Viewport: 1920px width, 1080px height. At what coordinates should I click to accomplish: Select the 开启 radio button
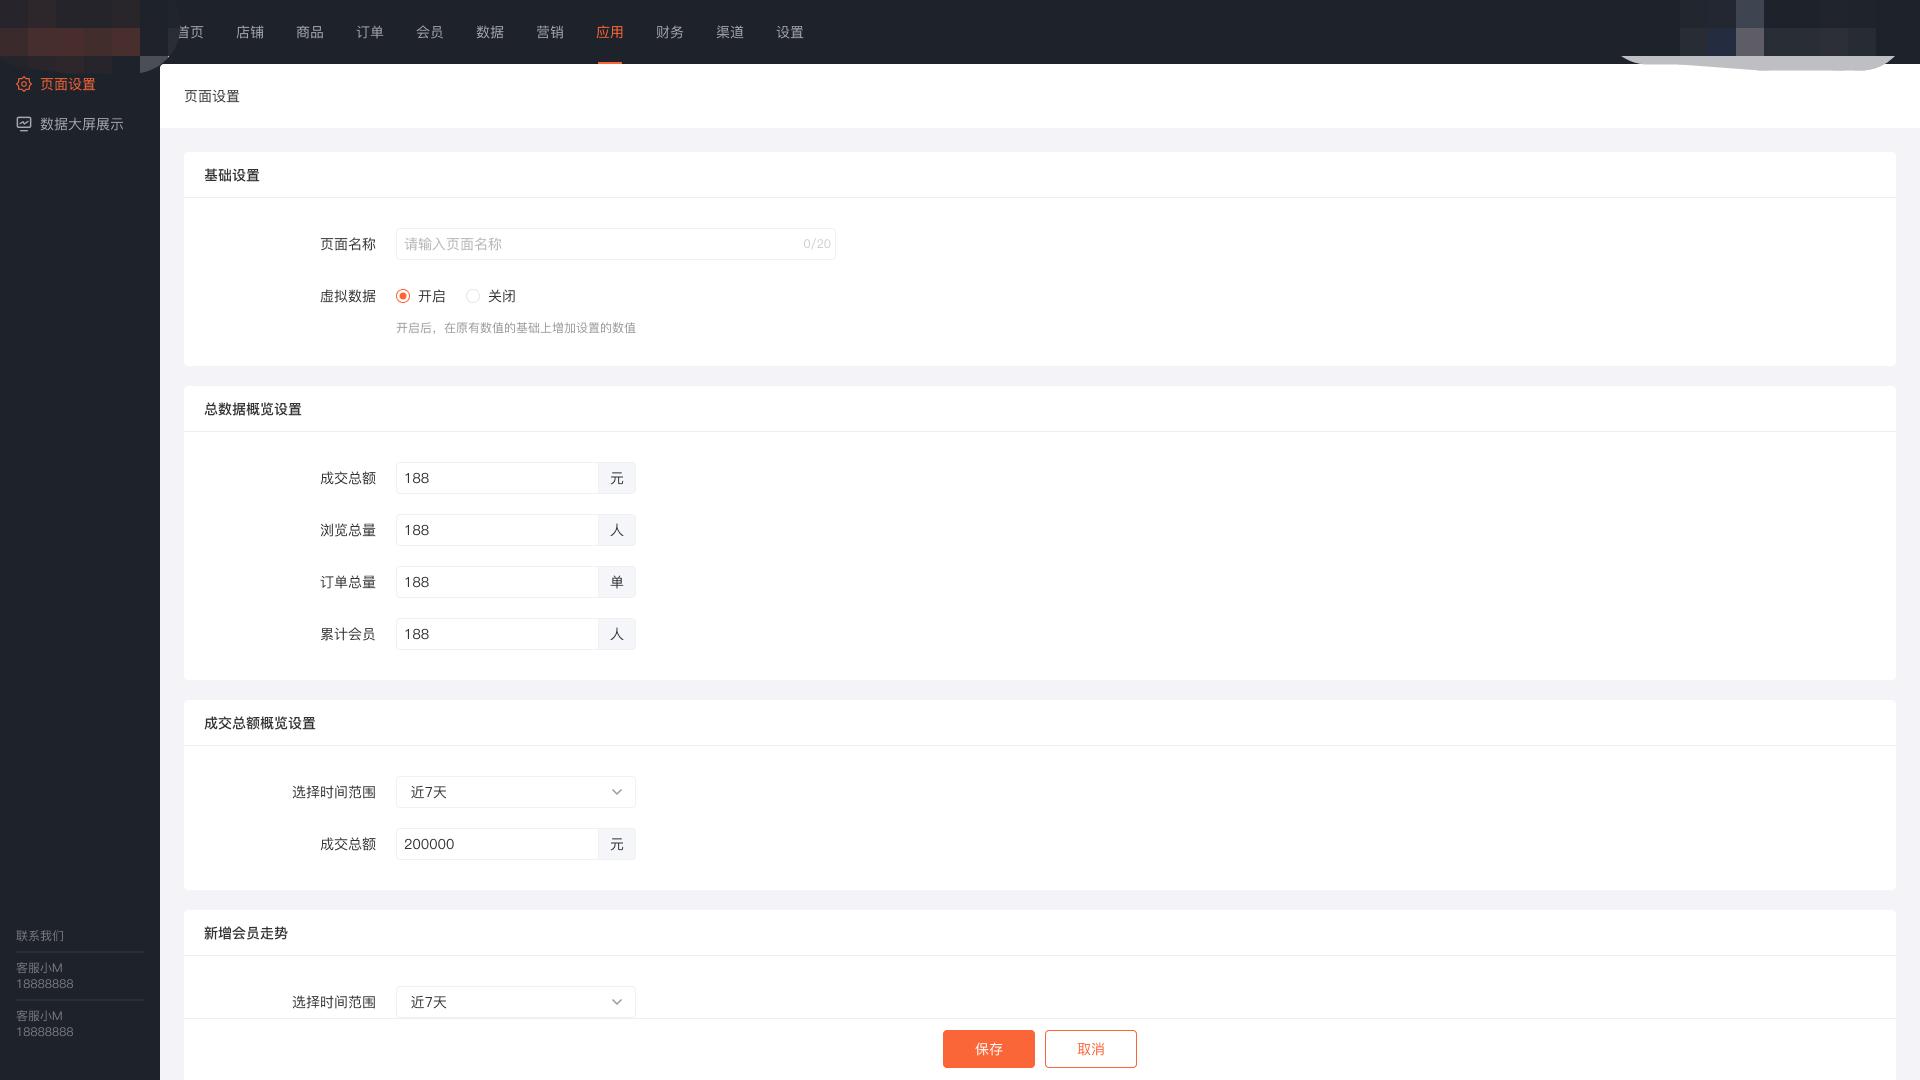click(403, 296)
